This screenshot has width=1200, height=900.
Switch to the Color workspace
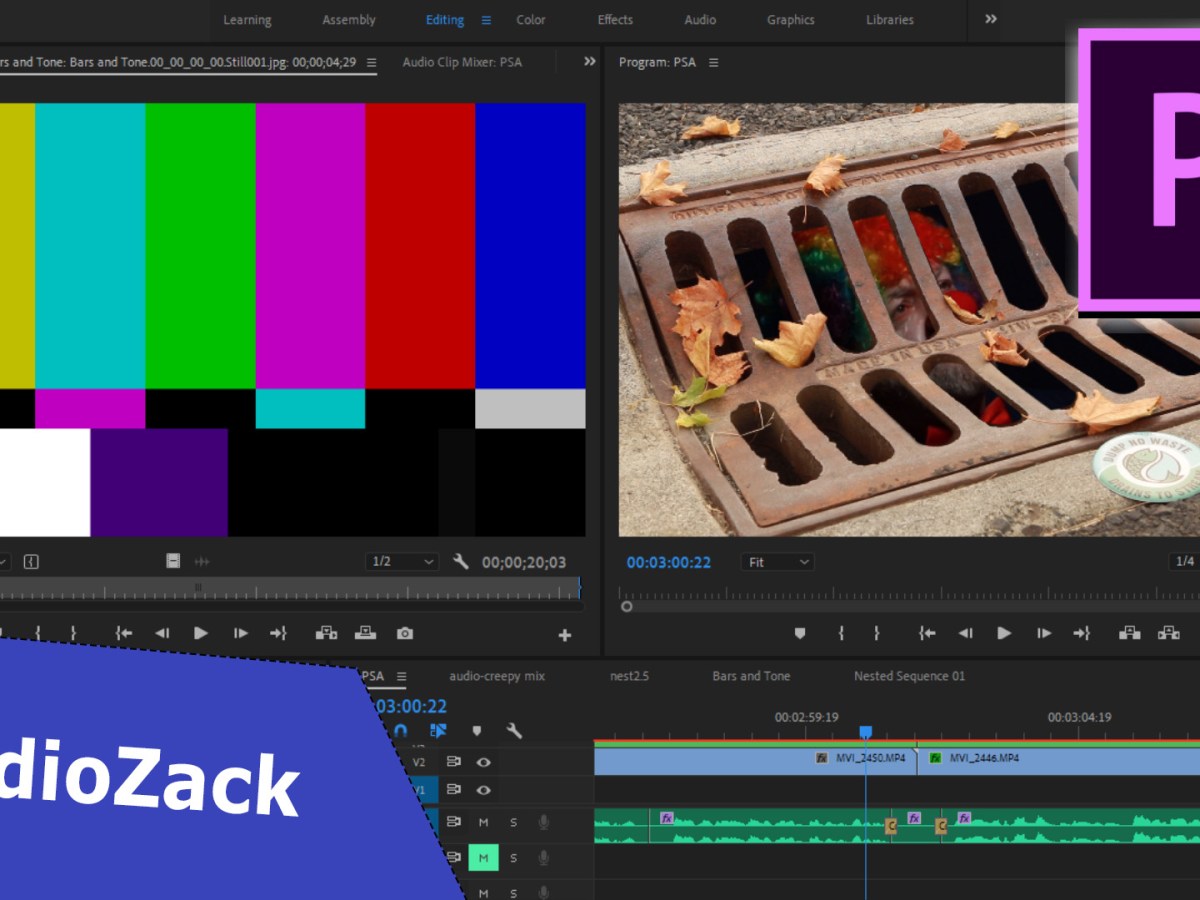531,20
